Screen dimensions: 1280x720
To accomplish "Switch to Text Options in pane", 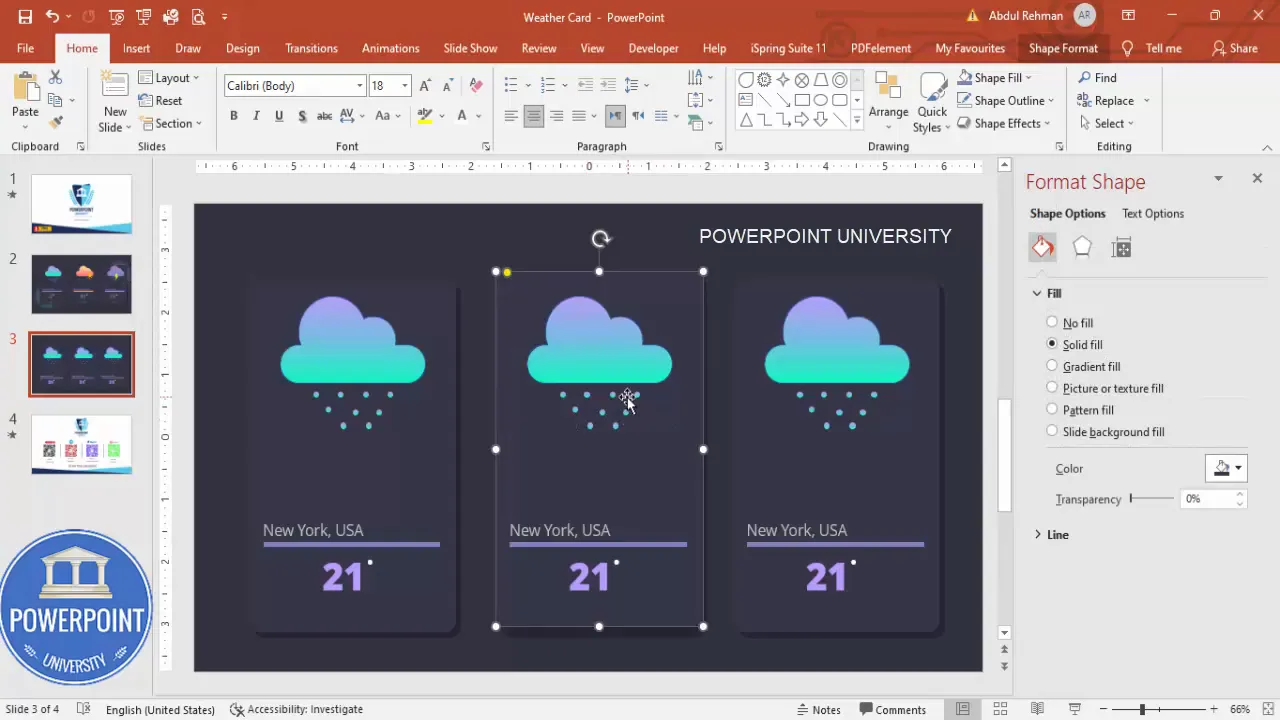I will pos(1152,213).
